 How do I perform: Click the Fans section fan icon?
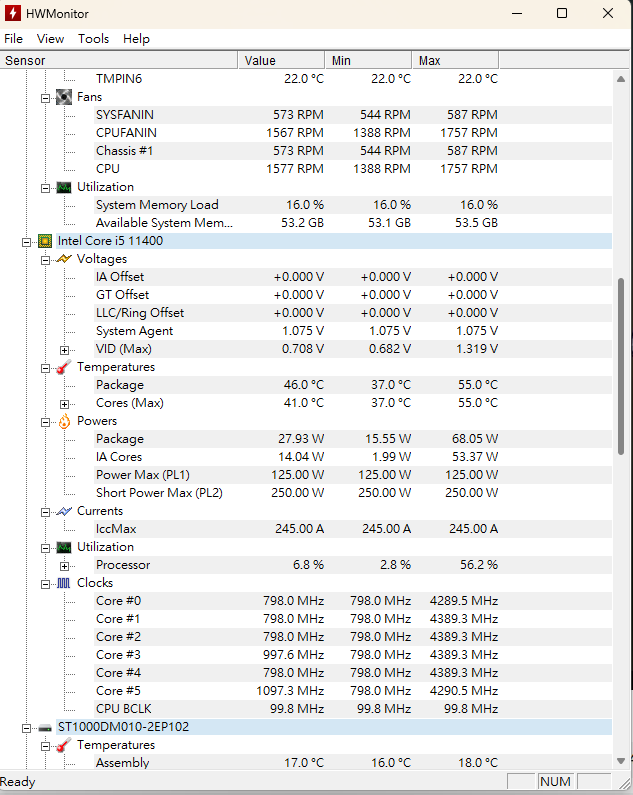(x=64, y=97)
